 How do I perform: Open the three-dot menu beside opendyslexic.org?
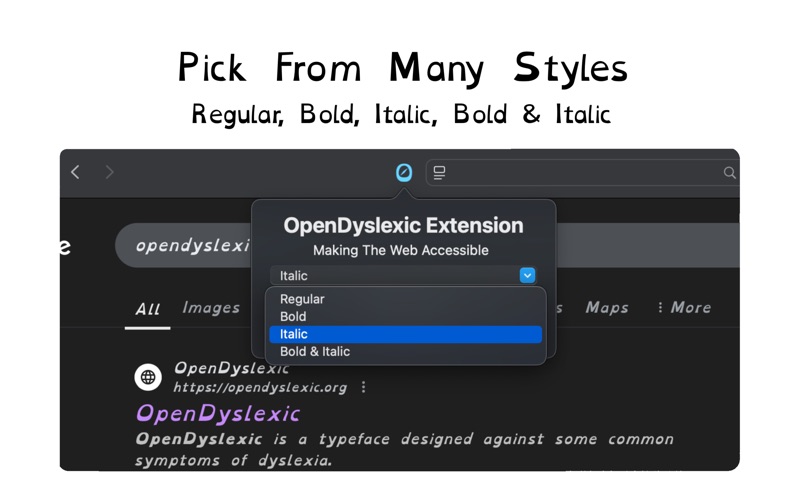pos(363,387)
